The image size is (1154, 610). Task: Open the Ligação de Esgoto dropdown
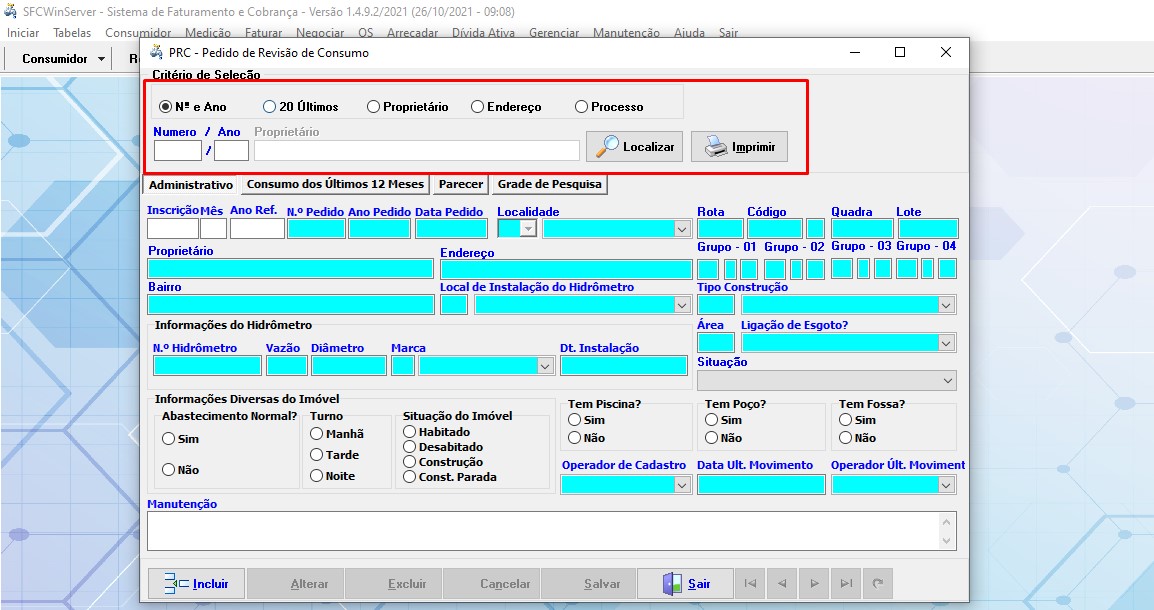point(946,343)
